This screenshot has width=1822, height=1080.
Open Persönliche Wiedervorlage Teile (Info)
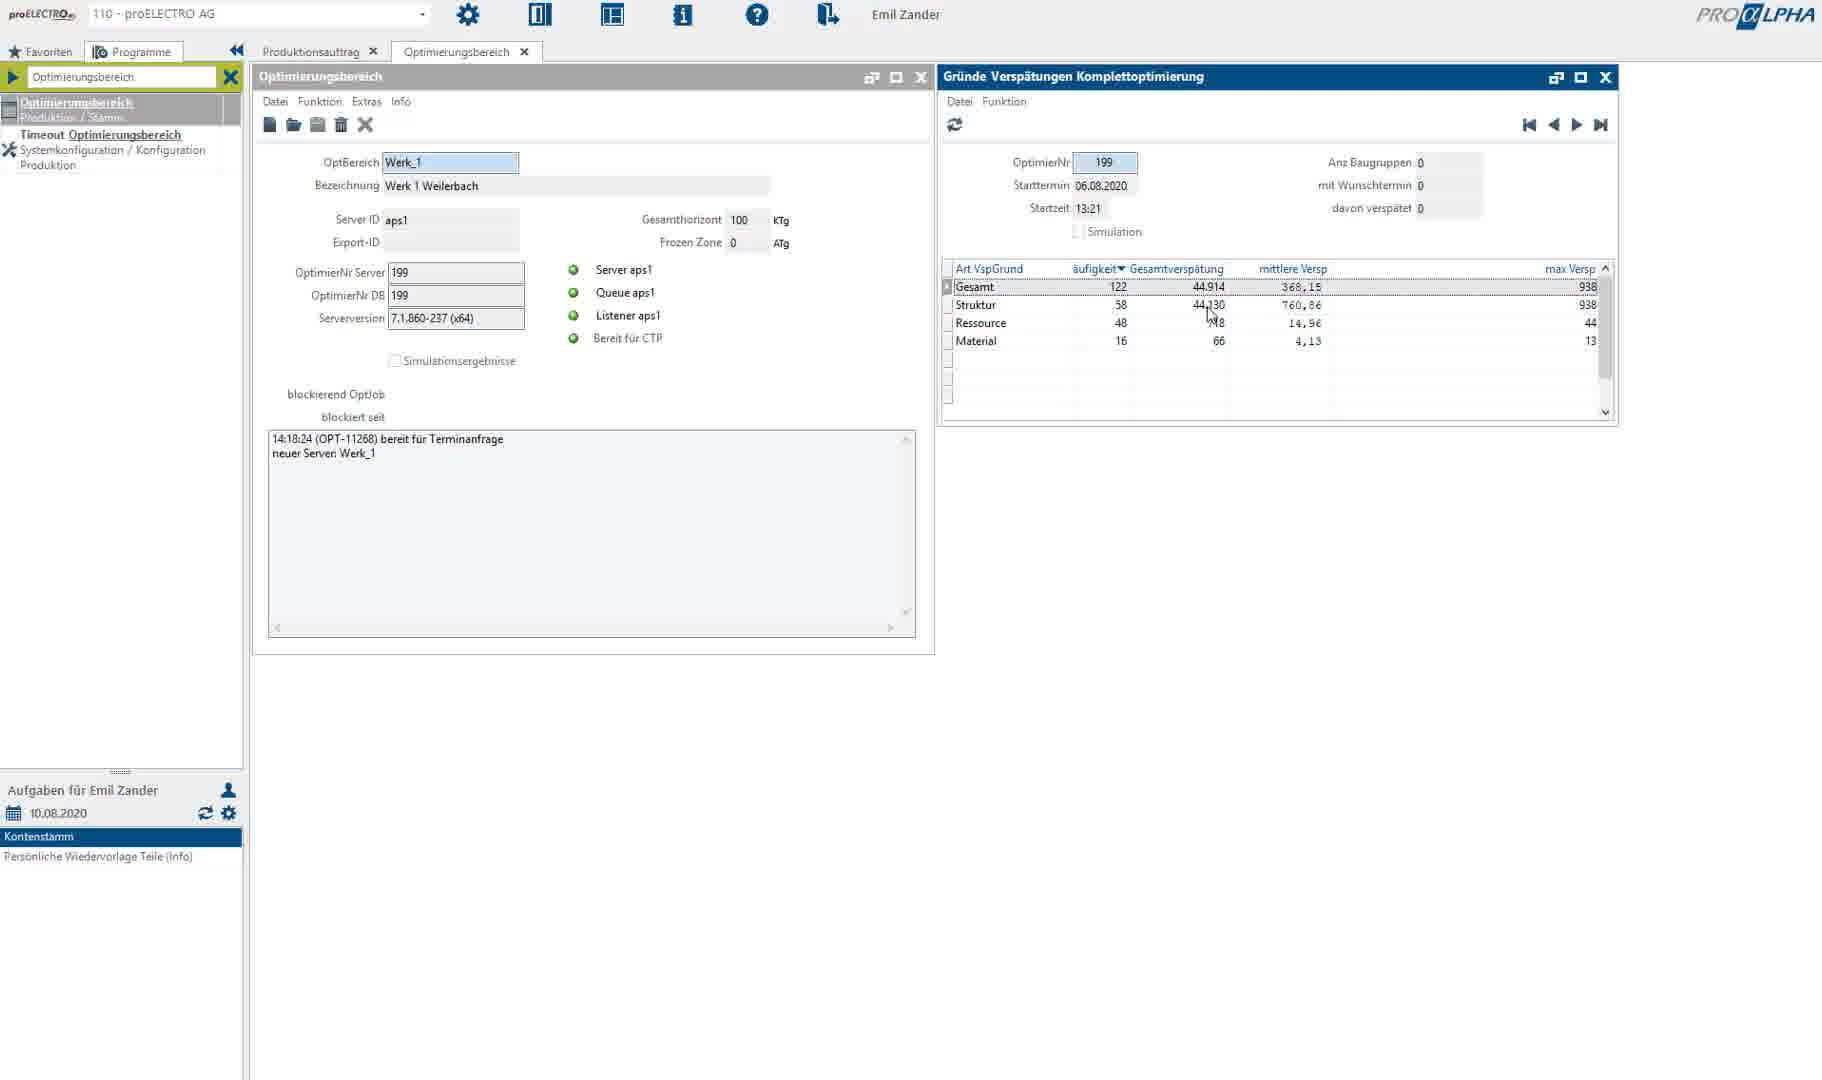click(x=98, y=857)
